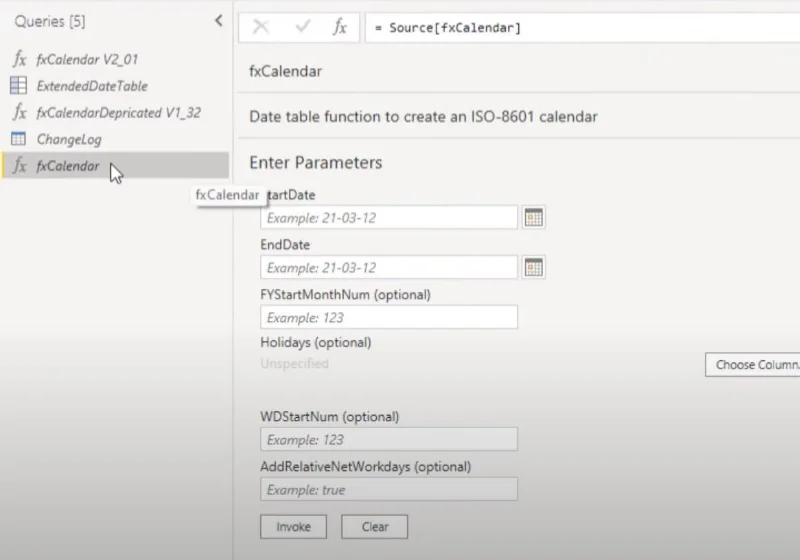The width and height of the screenshot is (800, 560).
Task: Click the WDStartNum input field
Action: tap(389, 439)
